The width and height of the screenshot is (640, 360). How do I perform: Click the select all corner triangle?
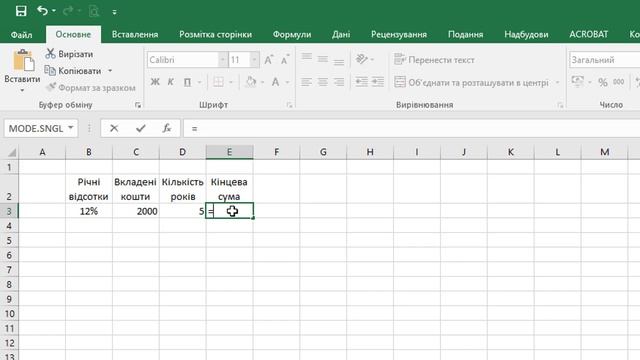(x=11, y=152)
